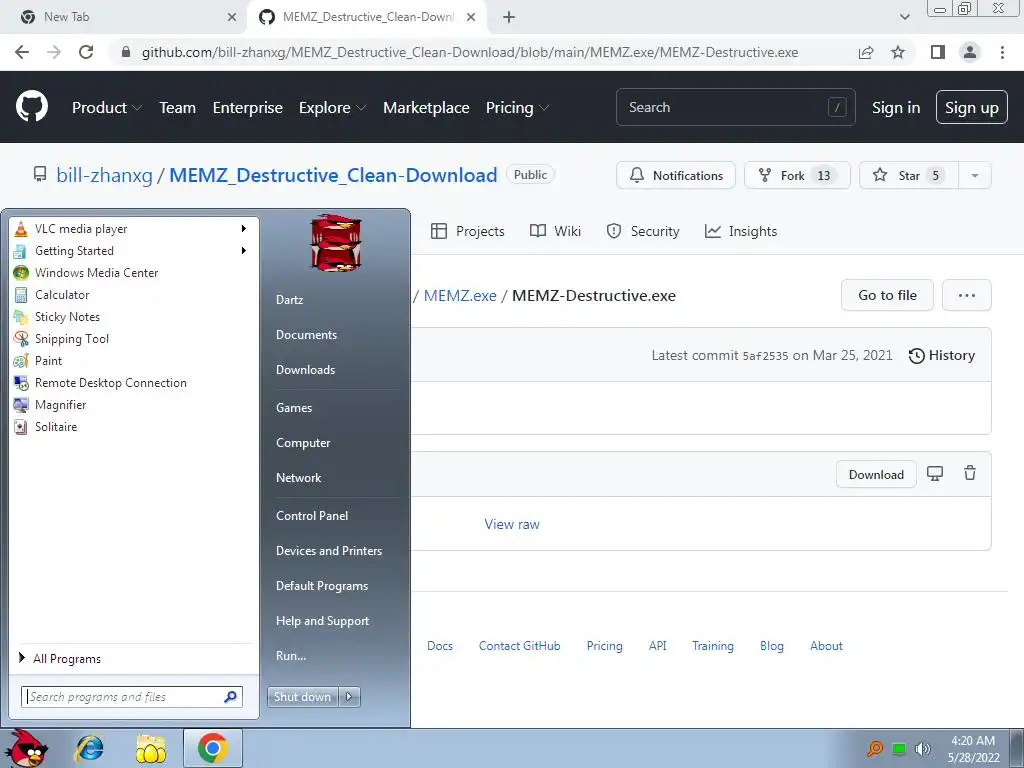Open the Projects repository tab
The height and width of the screenshot is (768, 1024).
point(468,231)
